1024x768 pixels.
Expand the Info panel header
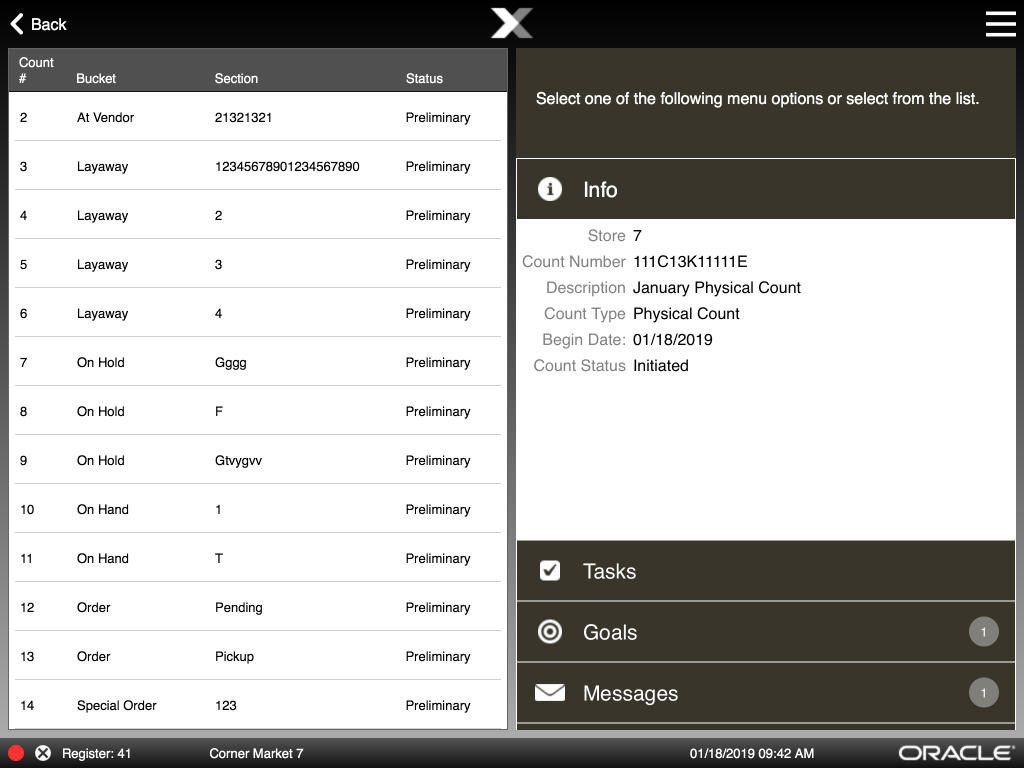pos(765,189)
